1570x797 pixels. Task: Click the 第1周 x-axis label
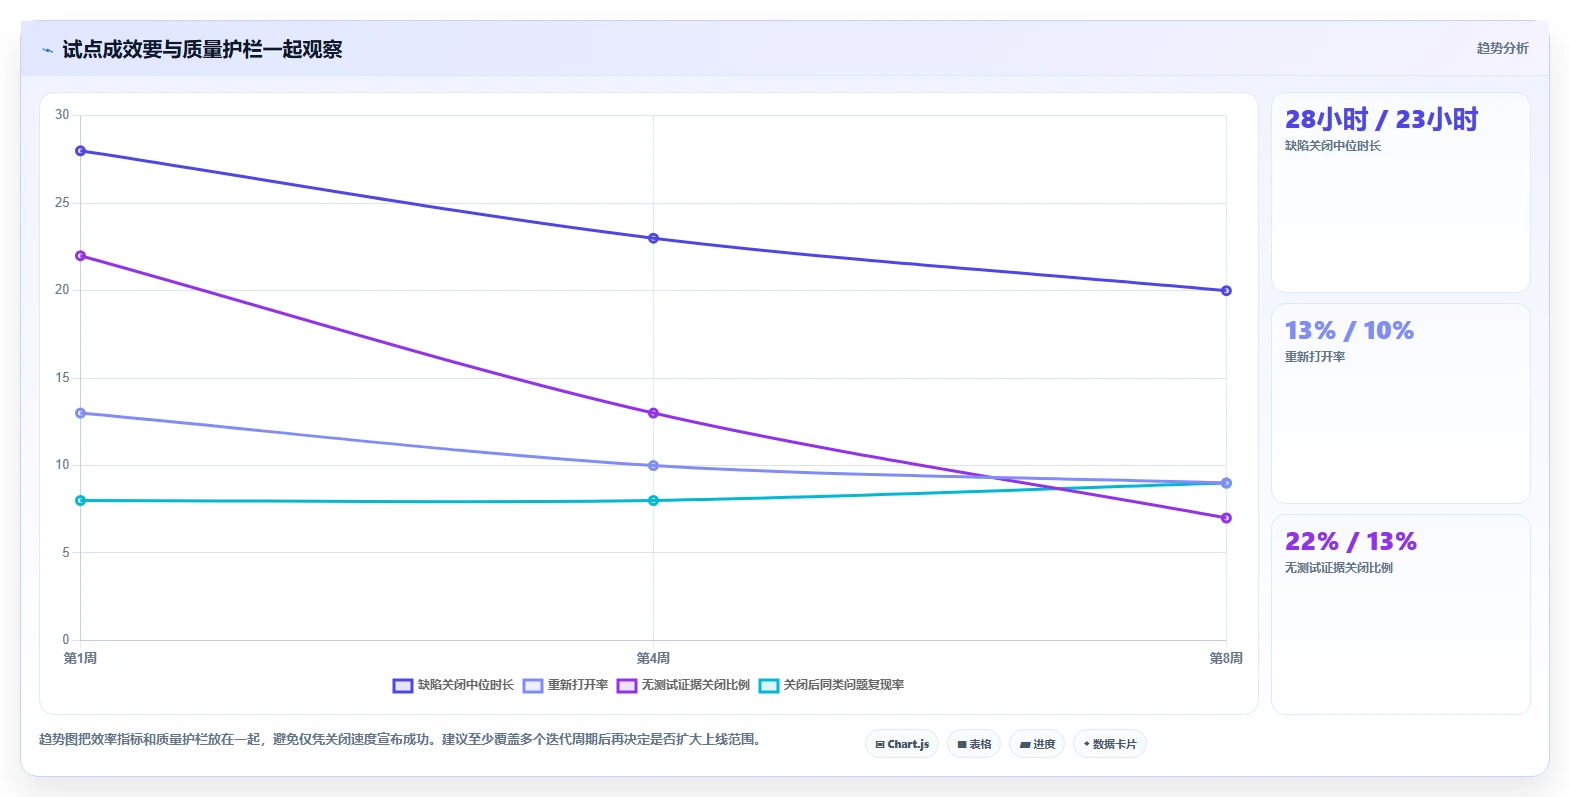[80, 658]
